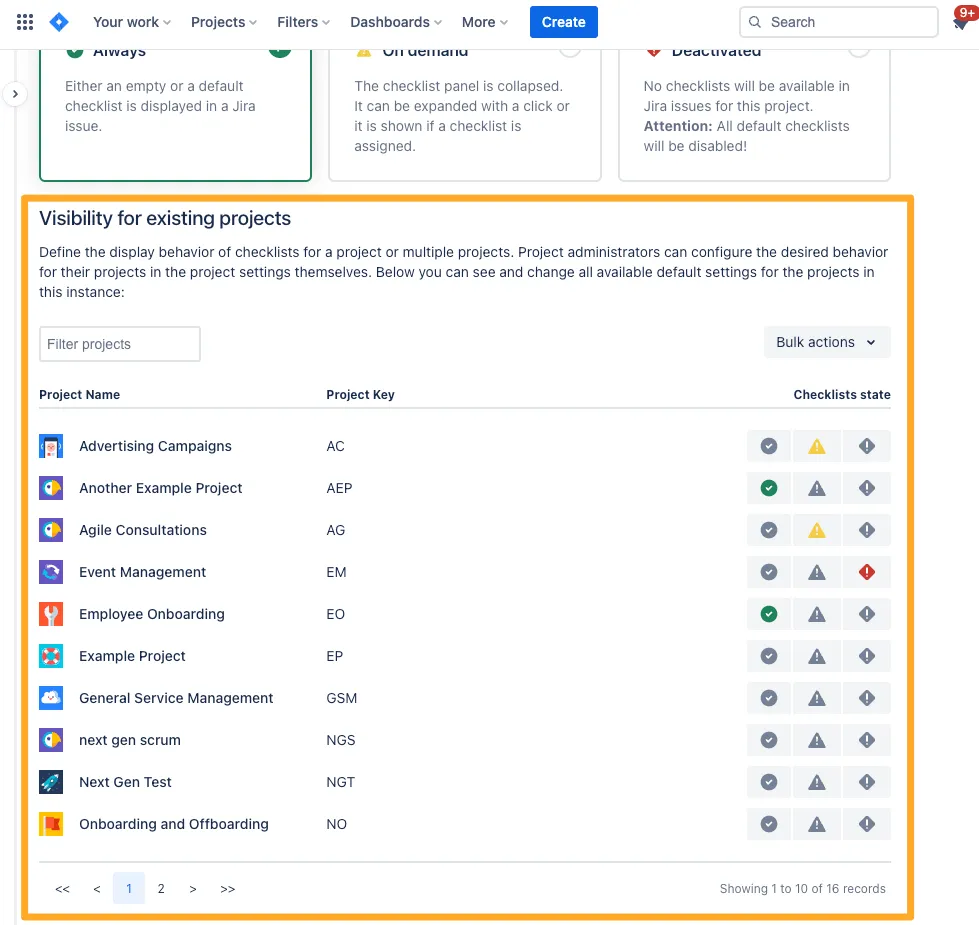The height and width of the screenshot is (925, 979).
Task: Click the General Service Management cloud avatar
Action: (x=51, y=698)
